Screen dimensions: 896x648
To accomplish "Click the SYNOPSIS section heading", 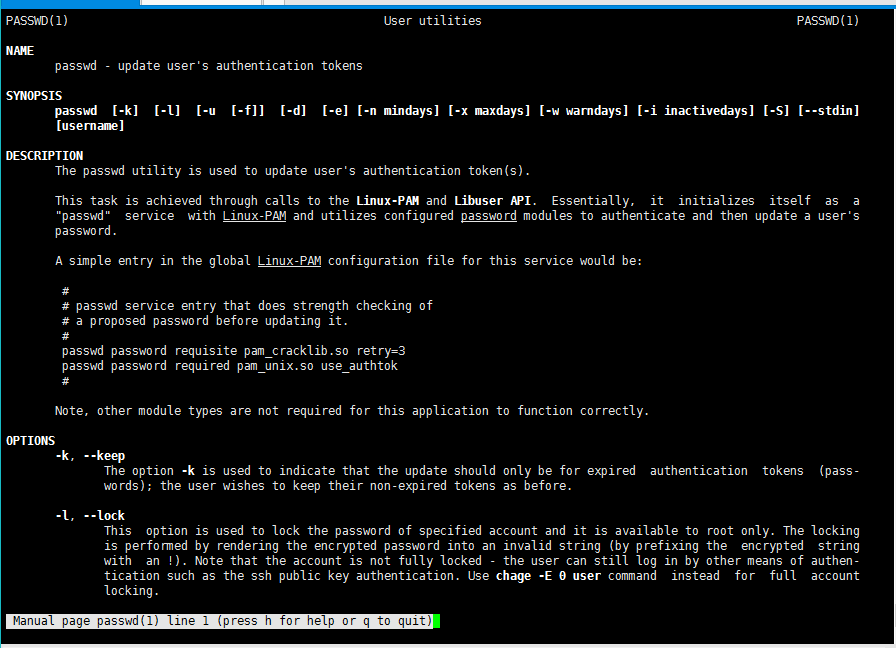I will pyautogui.click(x=34, y=96).
